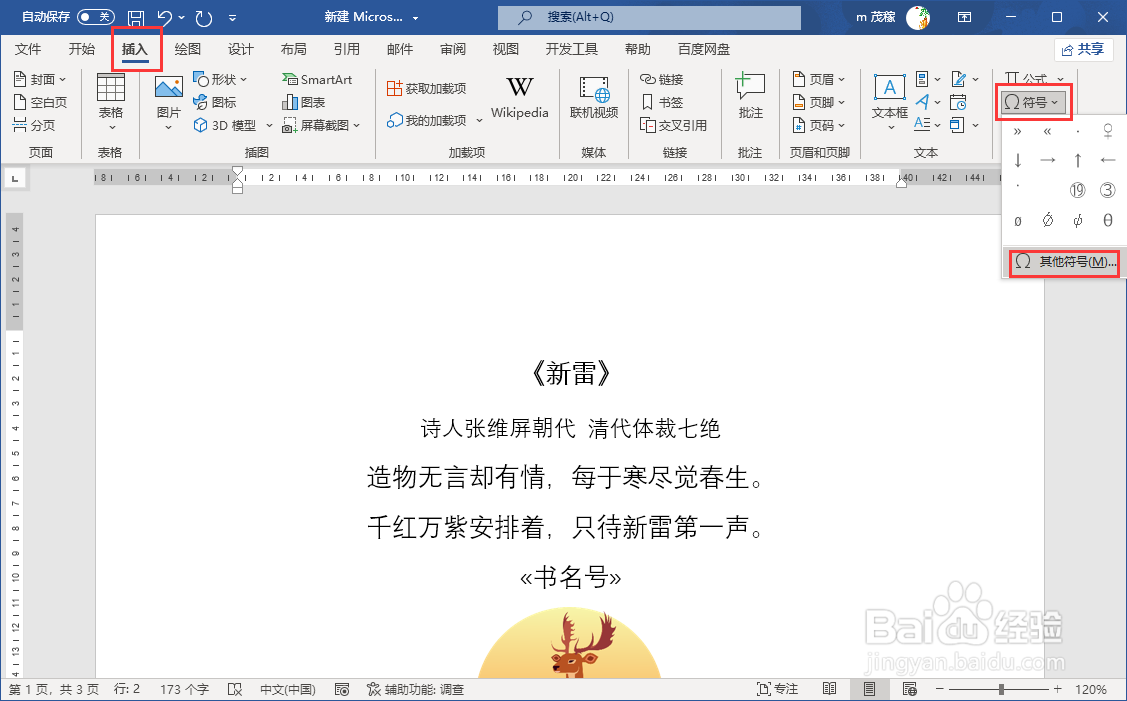Insert a blank page (空白页)

point(40,102)
